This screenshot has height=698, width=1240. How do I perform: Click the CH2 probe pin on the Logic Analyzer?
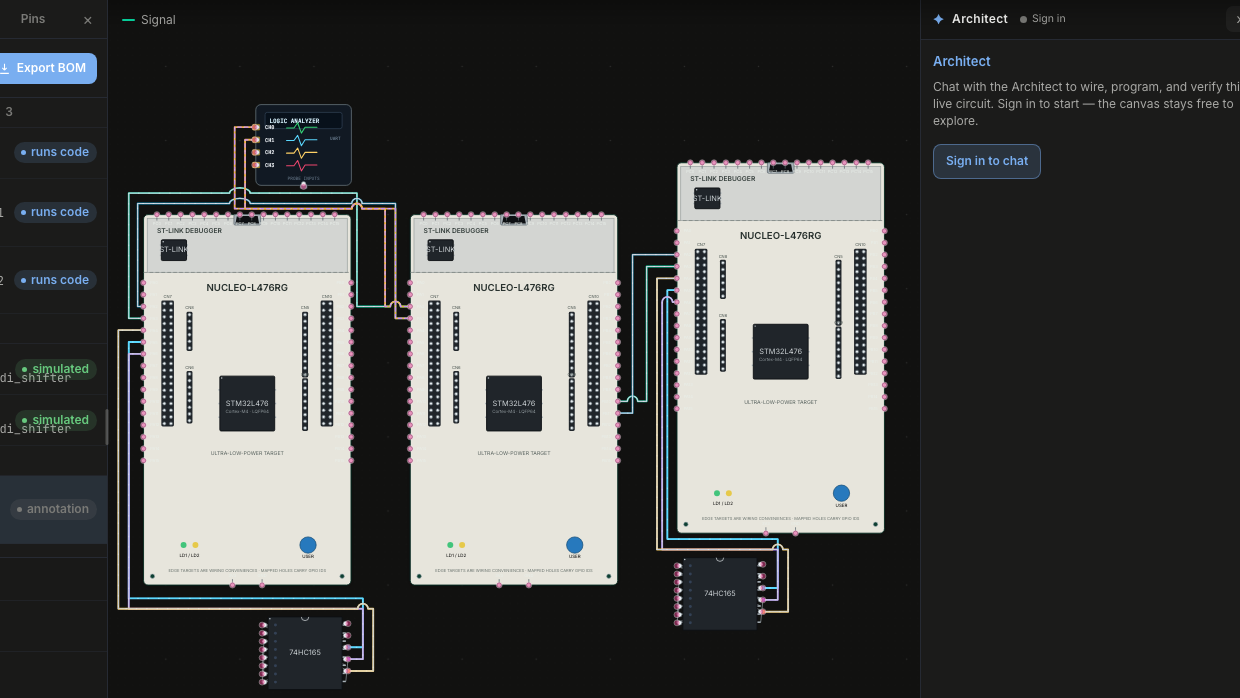[x=256, y=152]
